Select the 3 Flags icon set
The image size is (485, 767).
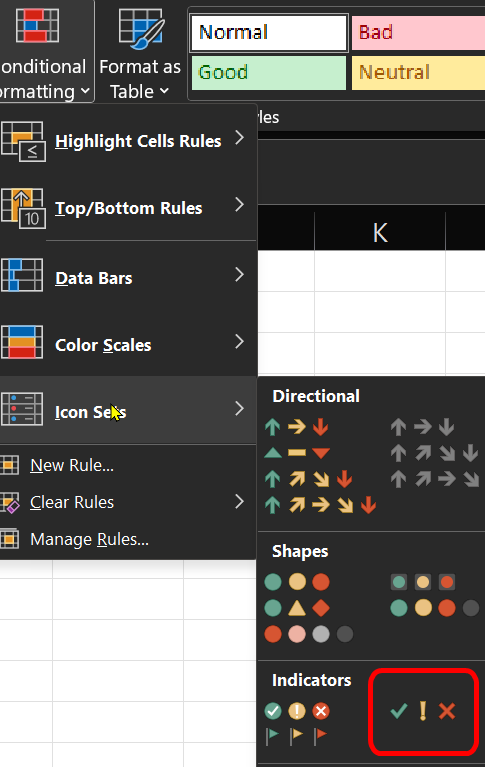(x=296, y=735)
